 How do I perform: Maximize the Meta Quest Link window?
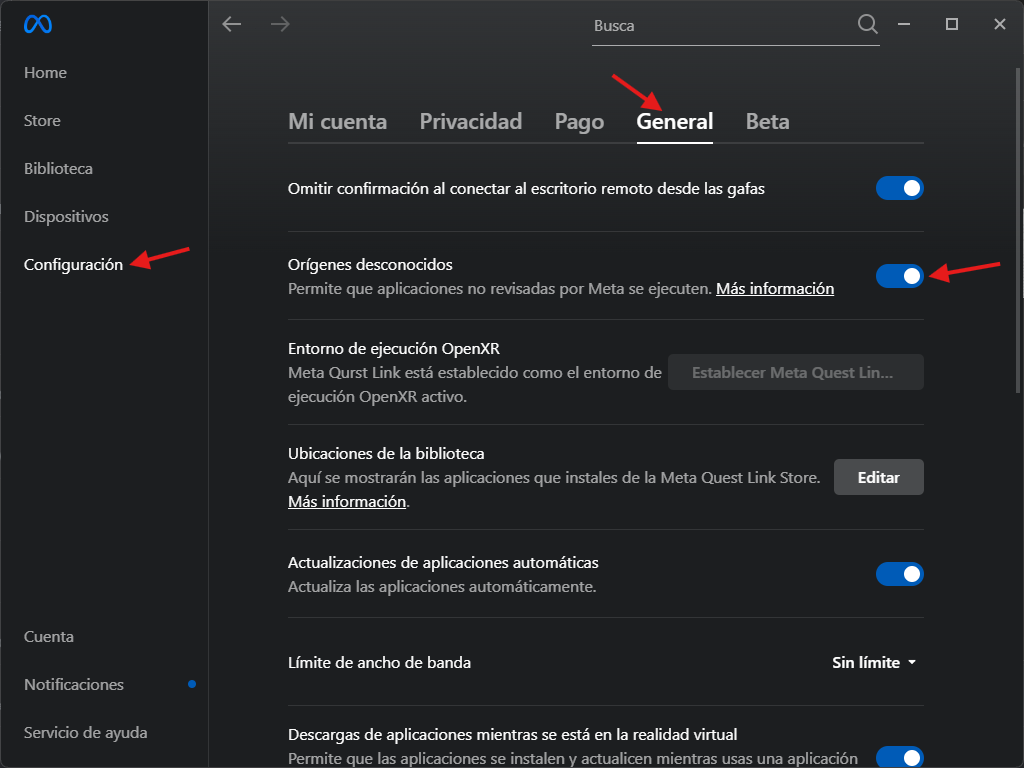pos(952,24)
